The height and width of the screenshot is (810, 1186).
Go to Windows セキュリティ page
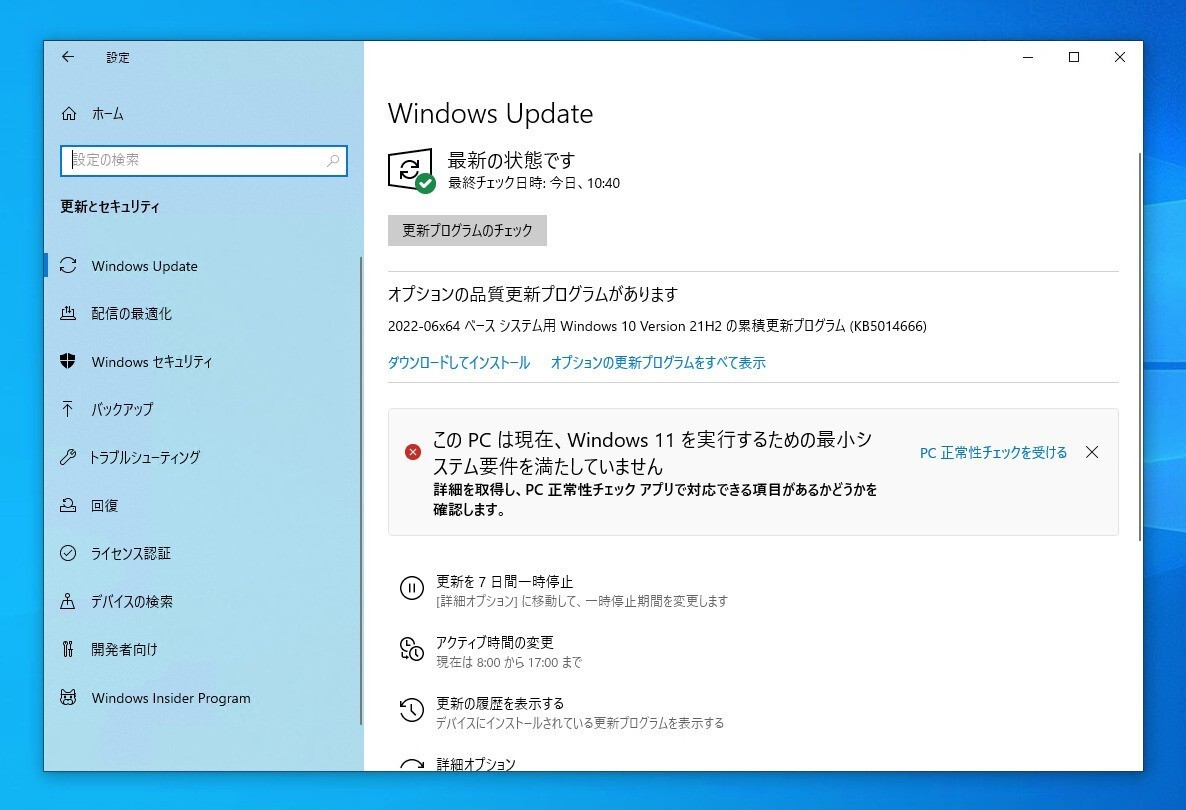point(203,362)
